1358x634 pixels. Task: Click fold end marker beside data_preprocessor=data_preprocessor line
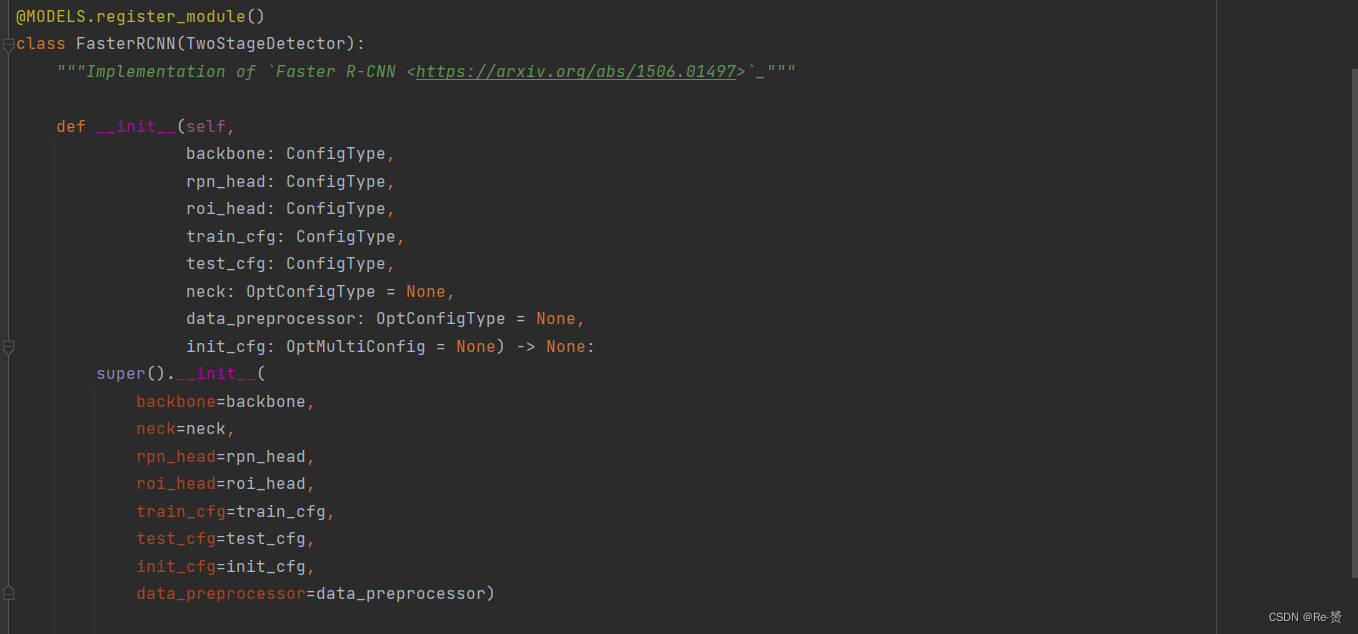click(8, 594)
